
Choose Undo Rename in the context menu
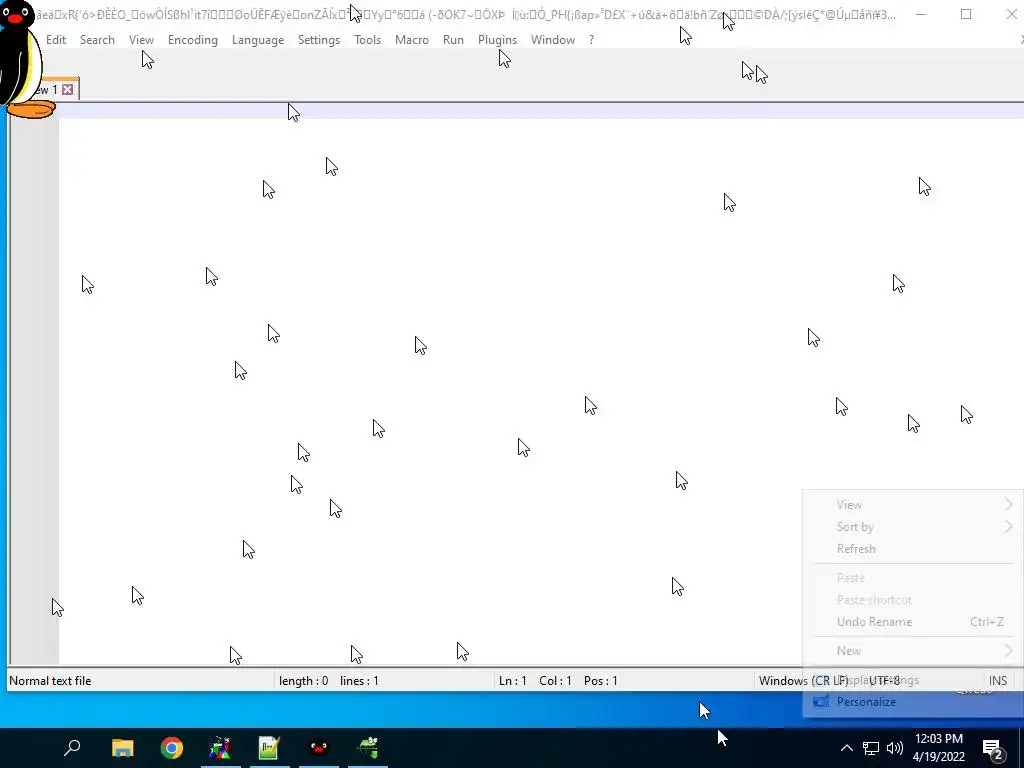pos(913,622)
